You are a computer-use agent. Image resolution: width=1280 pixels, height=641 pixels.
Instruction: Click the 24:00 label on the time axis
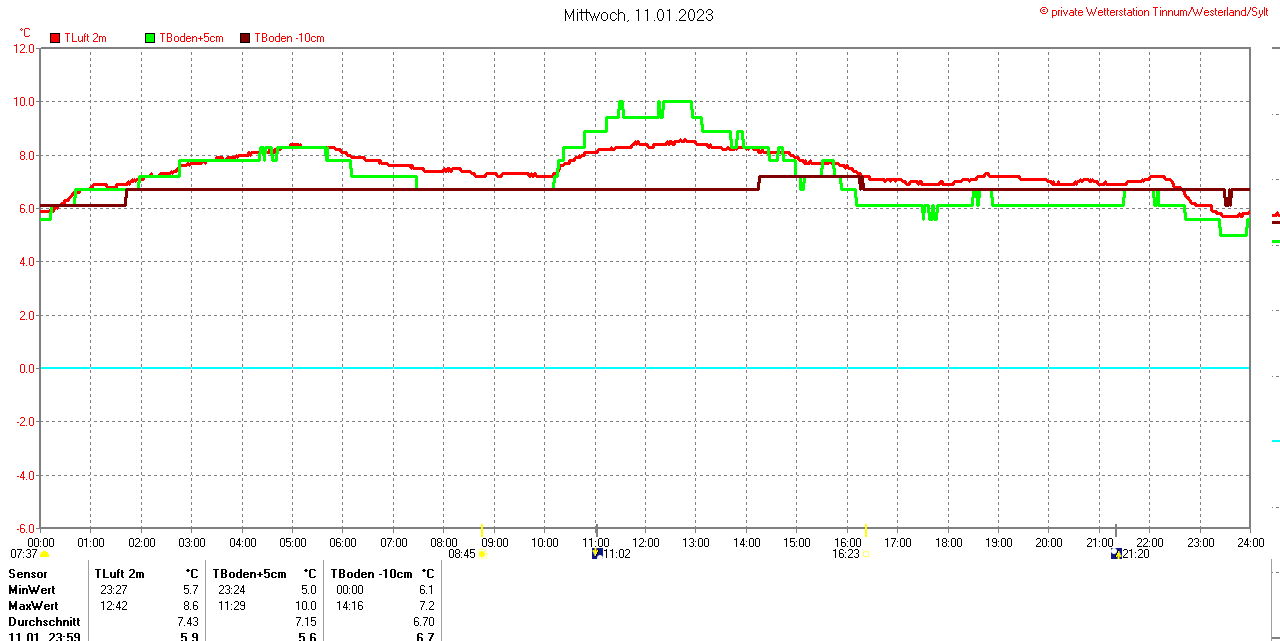click(1249, 542)
